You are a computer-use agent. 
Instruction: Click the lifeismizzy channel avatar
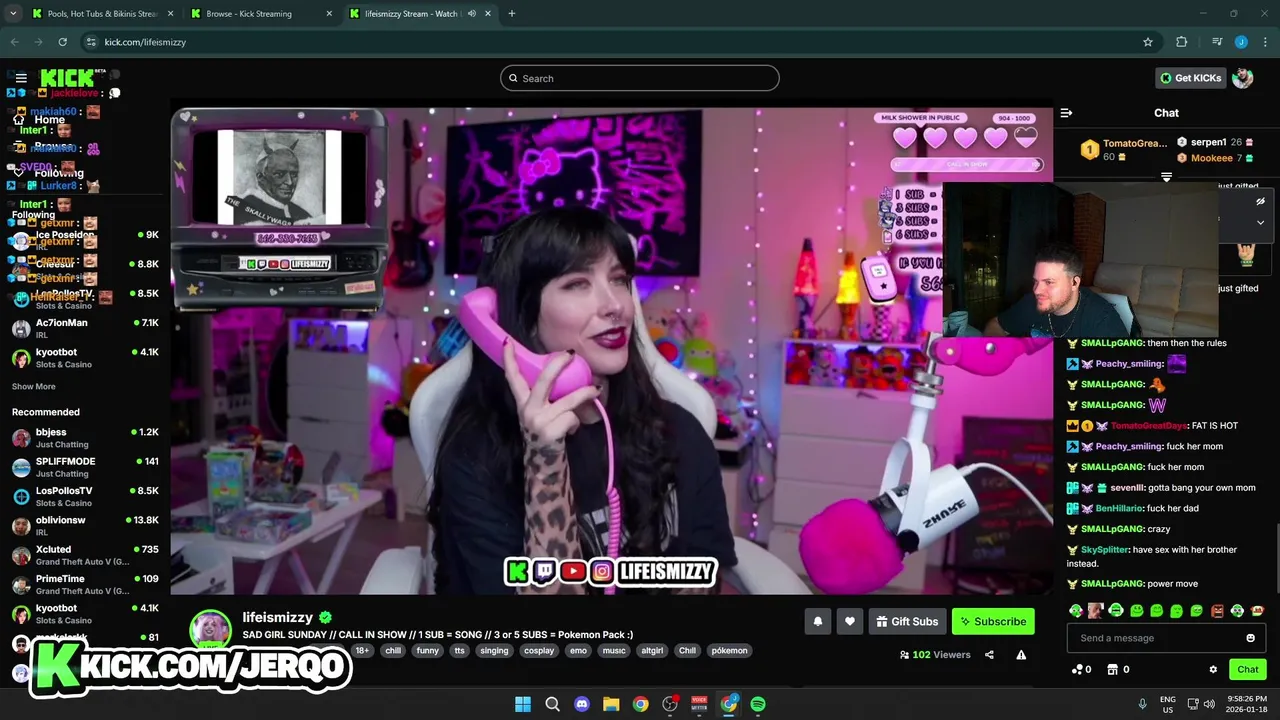(210, 629)
